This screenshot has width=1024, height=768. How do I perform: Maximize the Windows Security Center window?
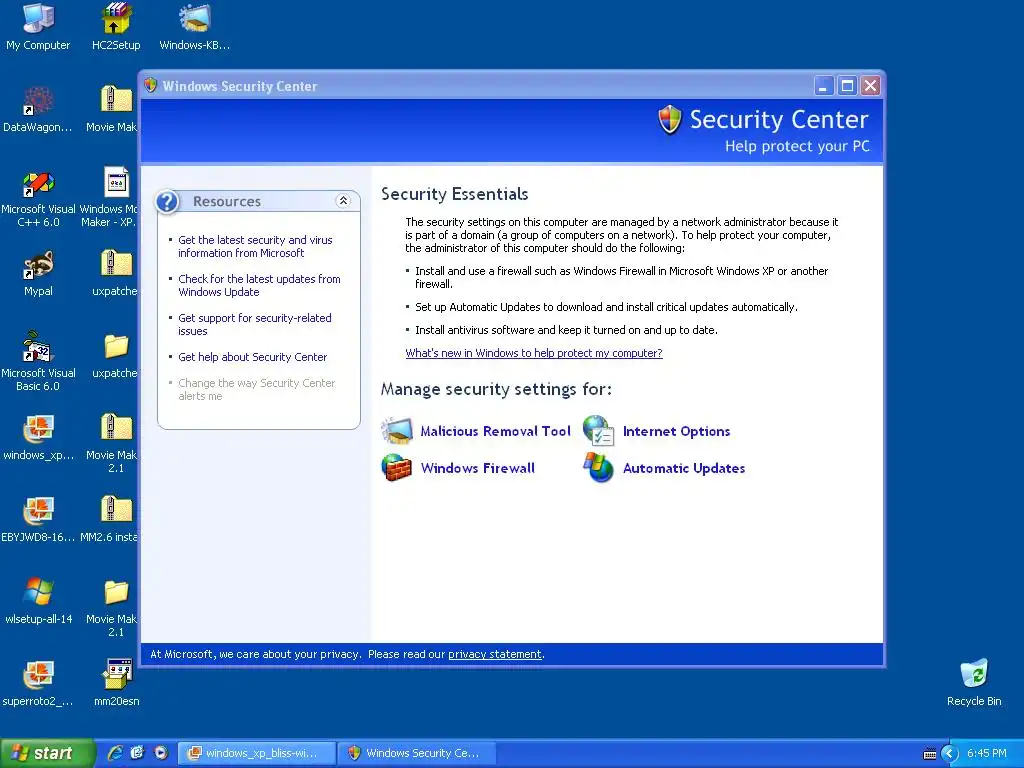point(847,86)
